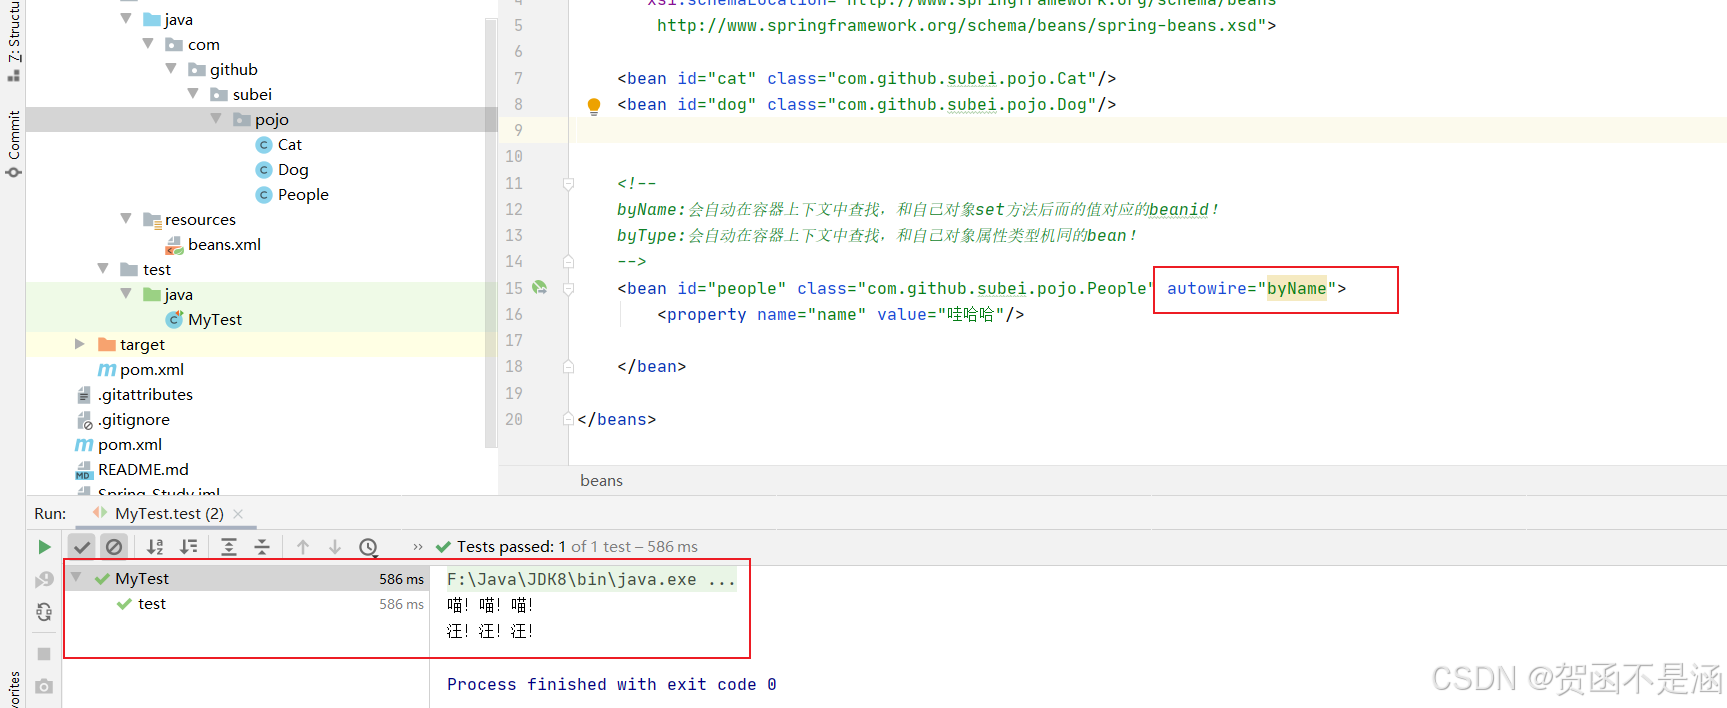Image resolution: width=1727 pixels, height=708 pixels.
Task: Collapse the subei package
Action: [x=193, y=94]
